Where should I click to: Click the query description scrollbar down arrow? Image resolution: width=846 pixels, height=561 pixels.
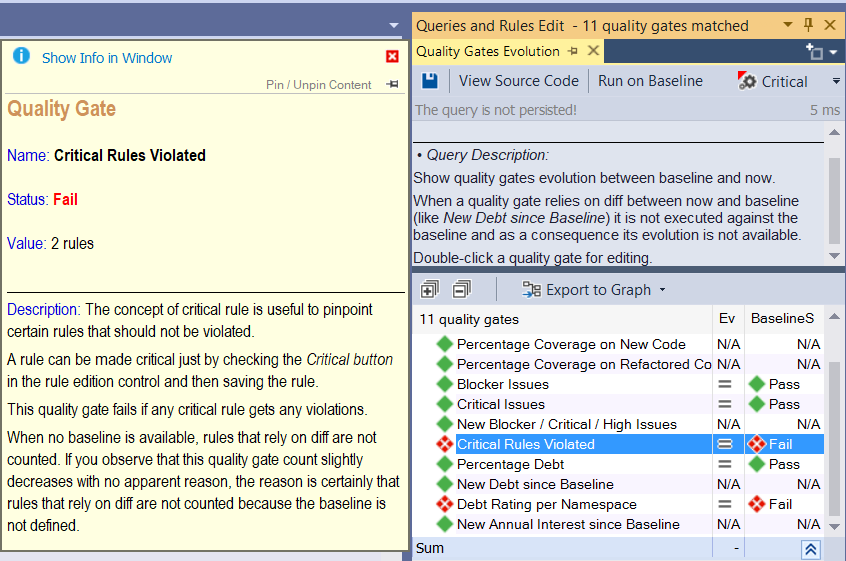834,256
